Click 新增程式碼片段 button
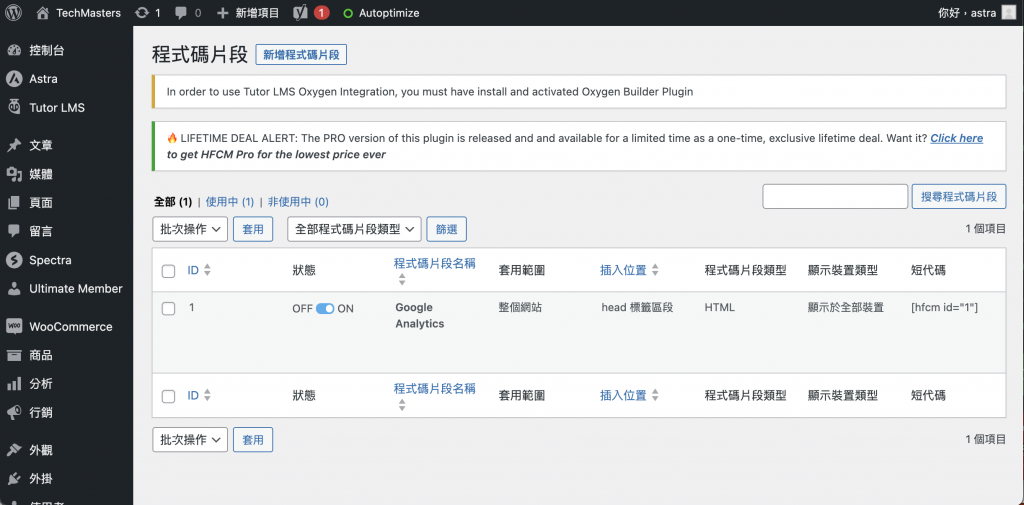The height and width of the screenshot is (505, 1024). click(301, 55)
